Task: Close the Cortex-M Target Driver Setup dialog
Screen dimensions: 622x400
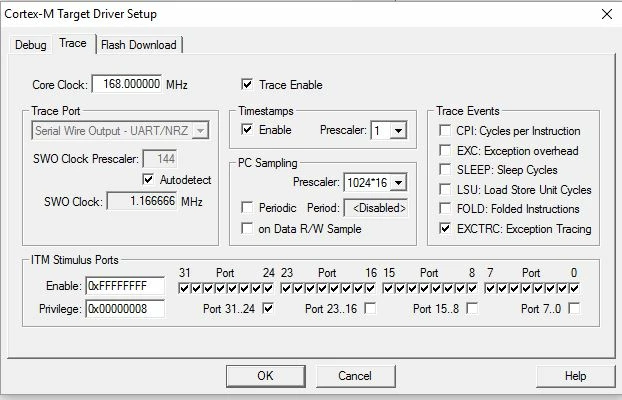Action: (607, 14)
